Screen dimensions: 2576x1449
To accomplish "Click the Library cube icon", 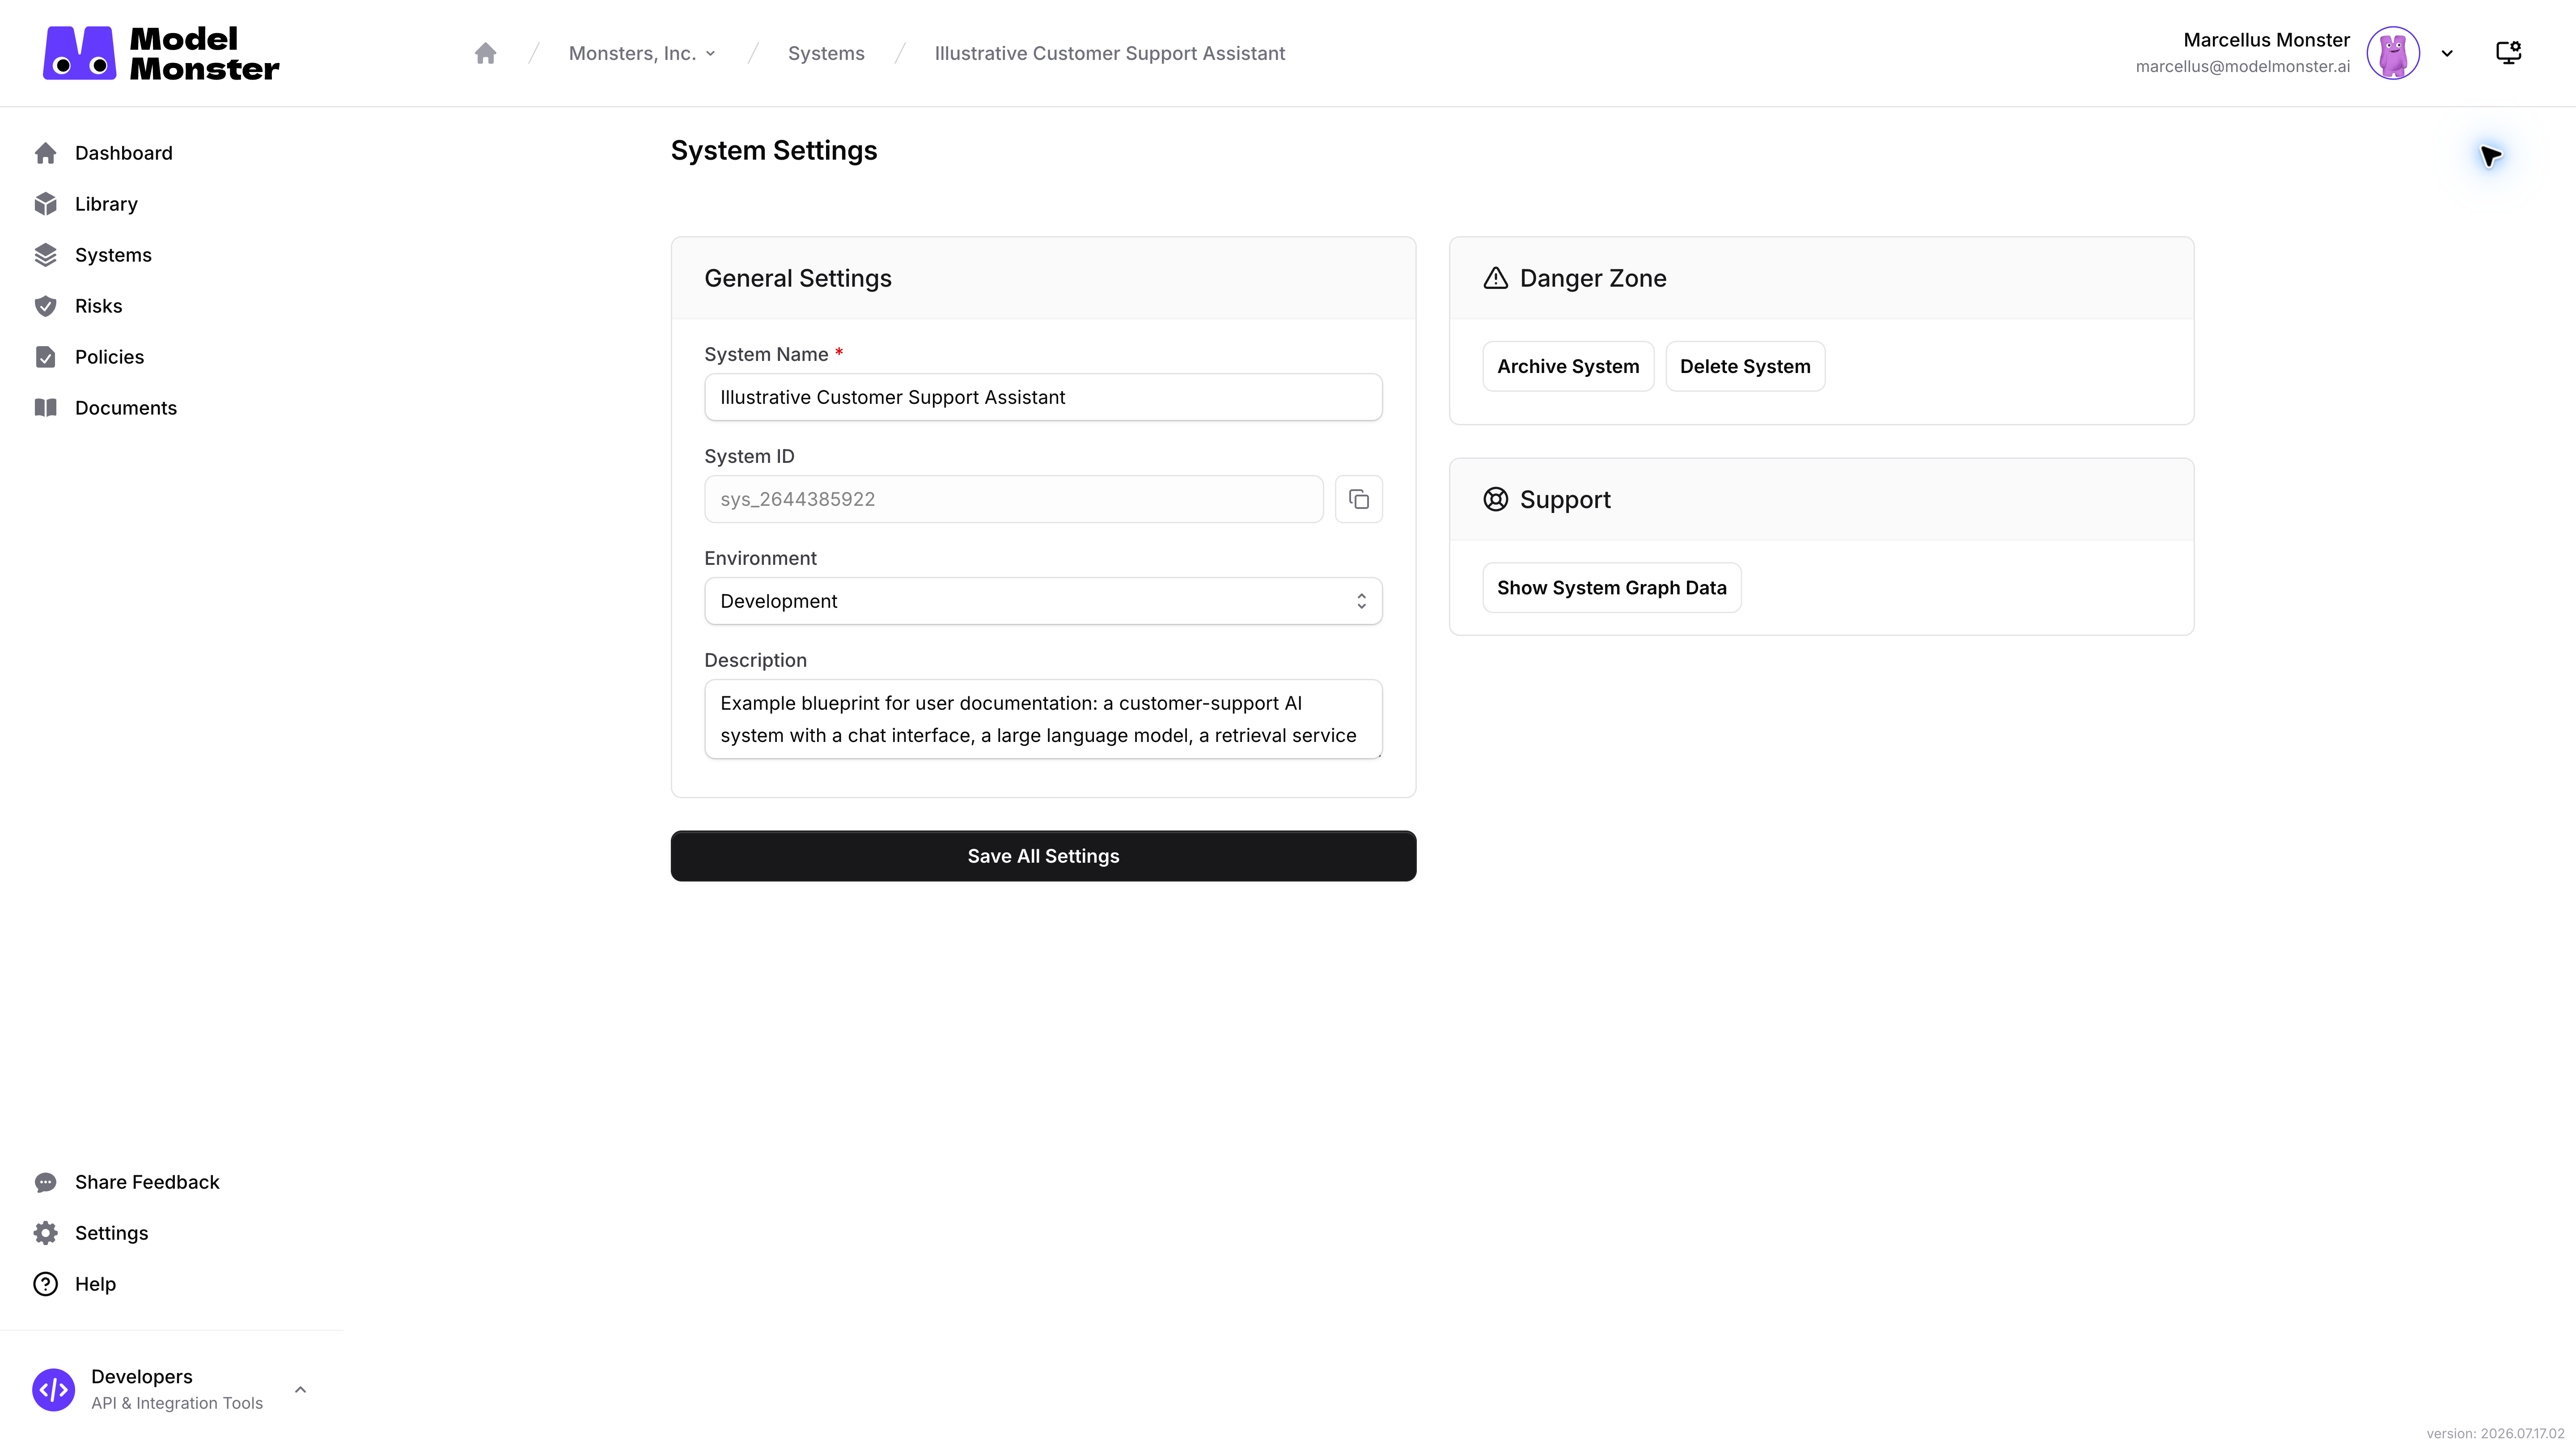I will pos(45,204).
